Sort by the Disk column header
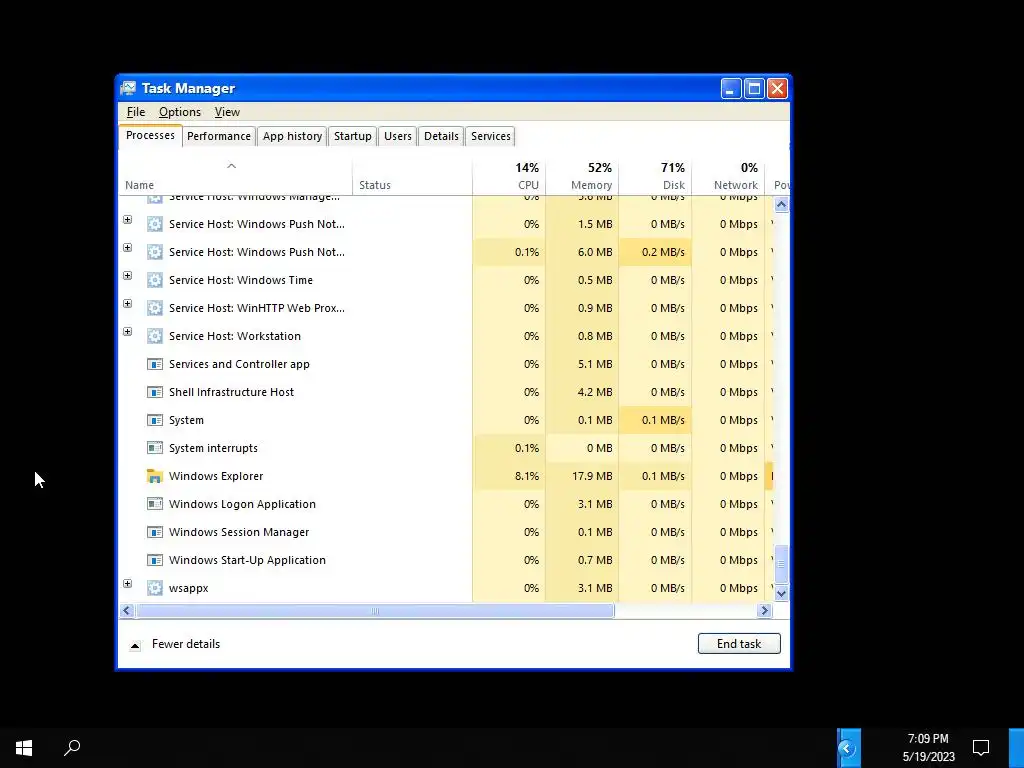1024x768 pixels. coord(655,177)
